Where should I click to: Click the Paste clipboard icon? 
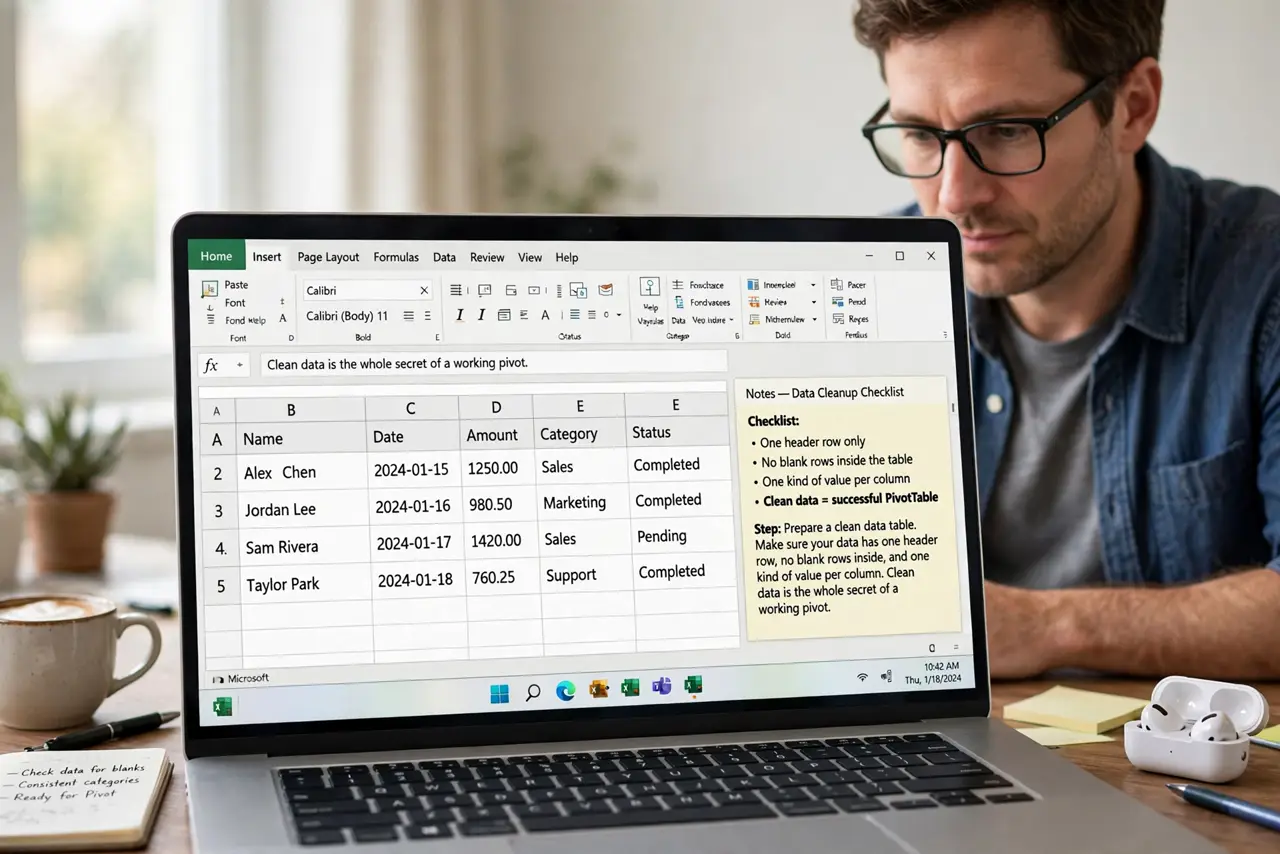pos(210,289)
